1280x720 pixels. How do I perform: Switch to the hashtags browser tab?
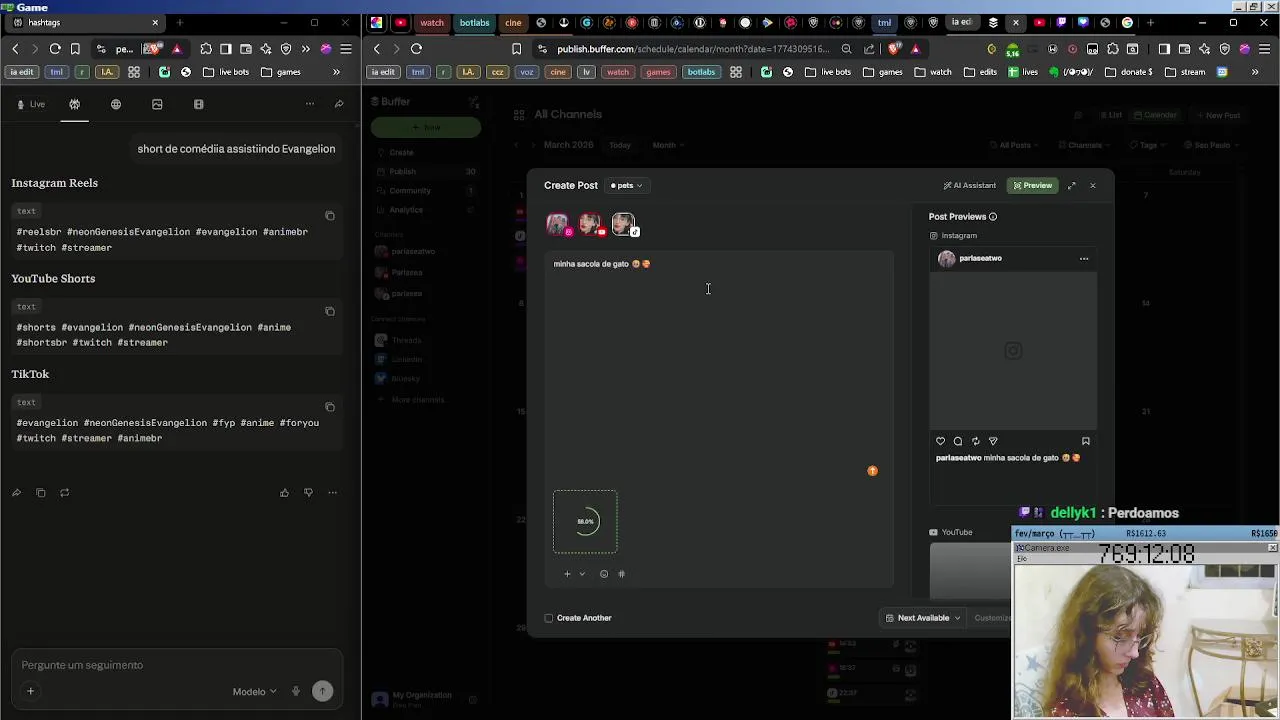tap(85, 22)
